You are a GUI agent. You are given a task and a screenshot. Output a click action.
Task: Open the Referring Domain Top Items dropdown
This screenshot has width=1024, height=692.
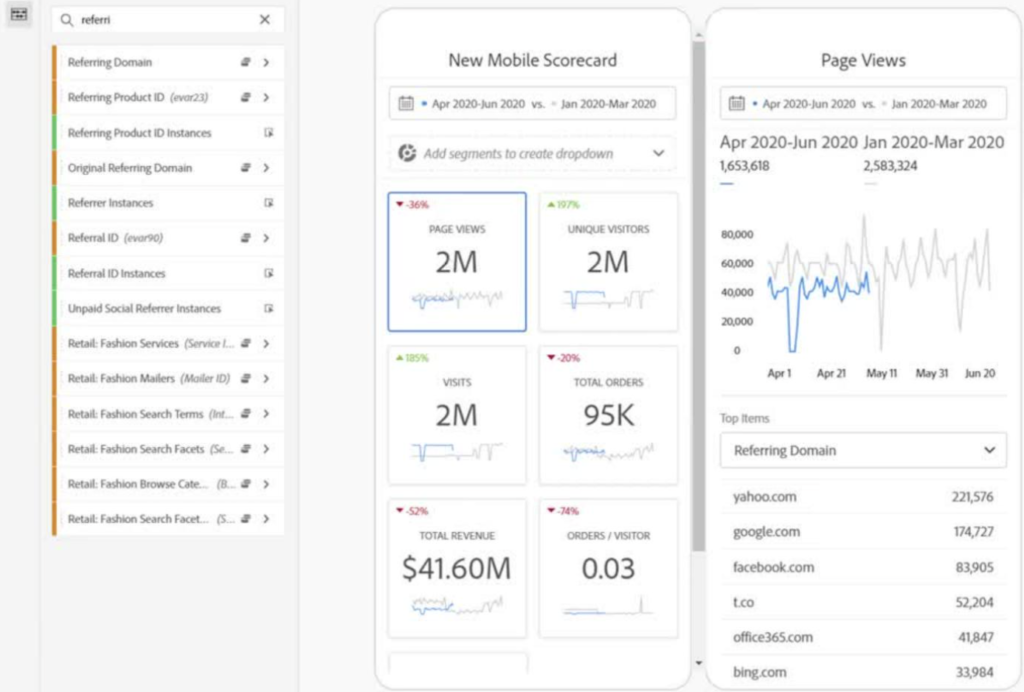point(863,450)
